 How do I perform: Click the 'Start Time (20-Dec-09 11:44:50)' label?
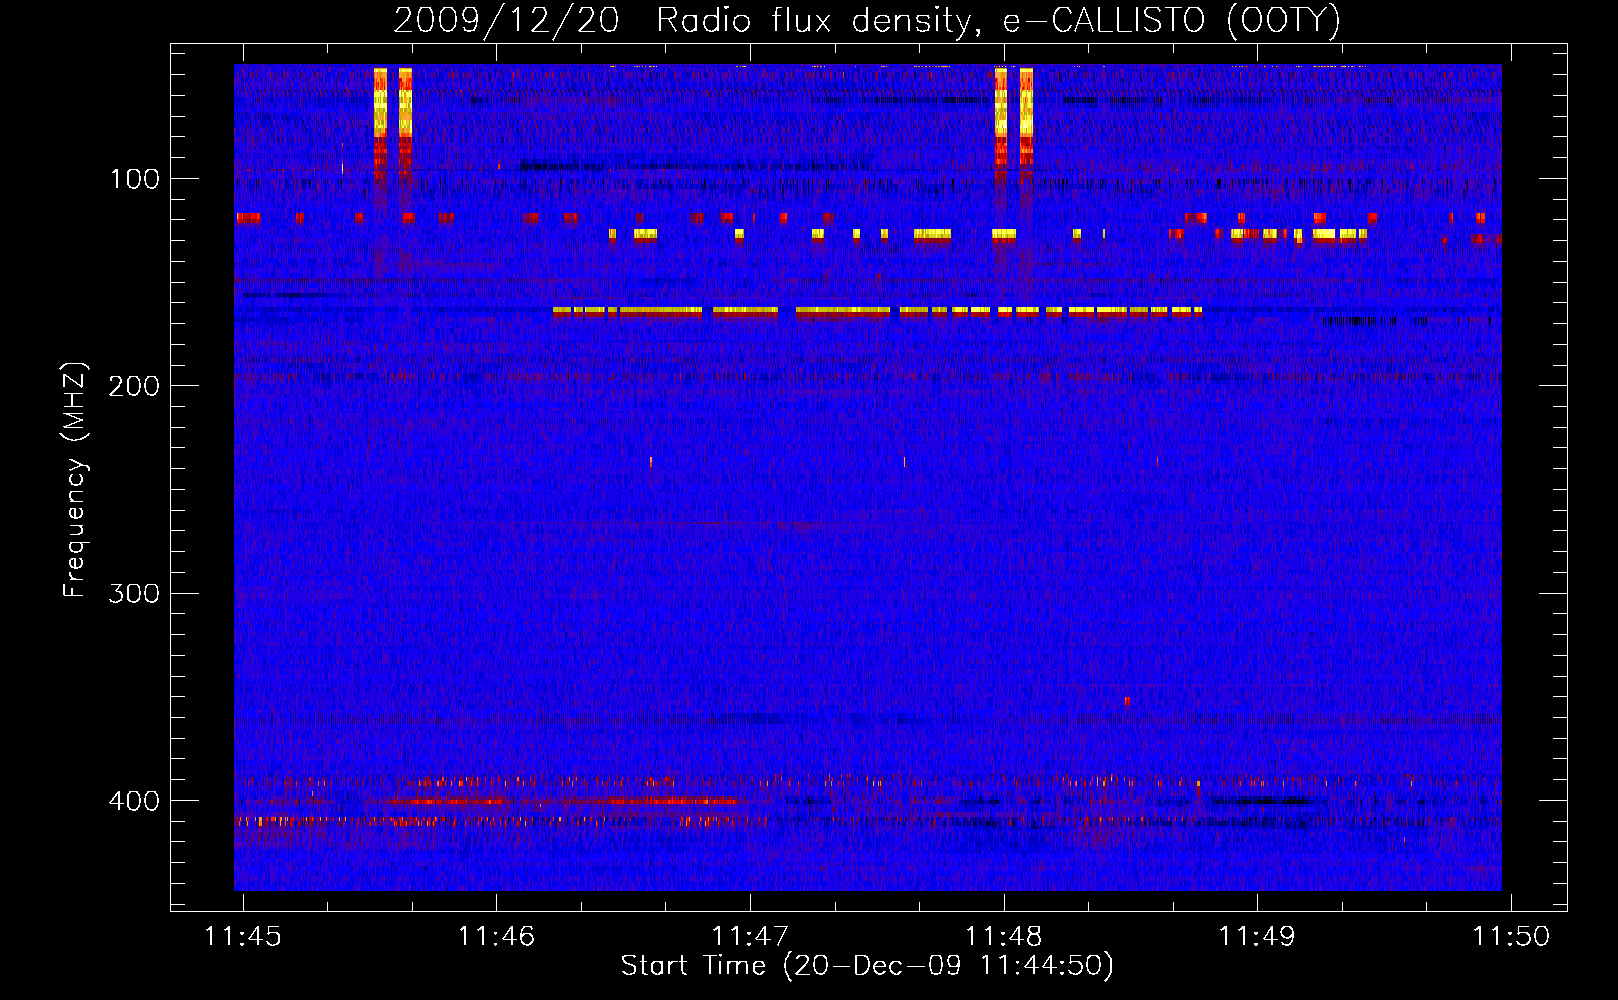(867, 966)
